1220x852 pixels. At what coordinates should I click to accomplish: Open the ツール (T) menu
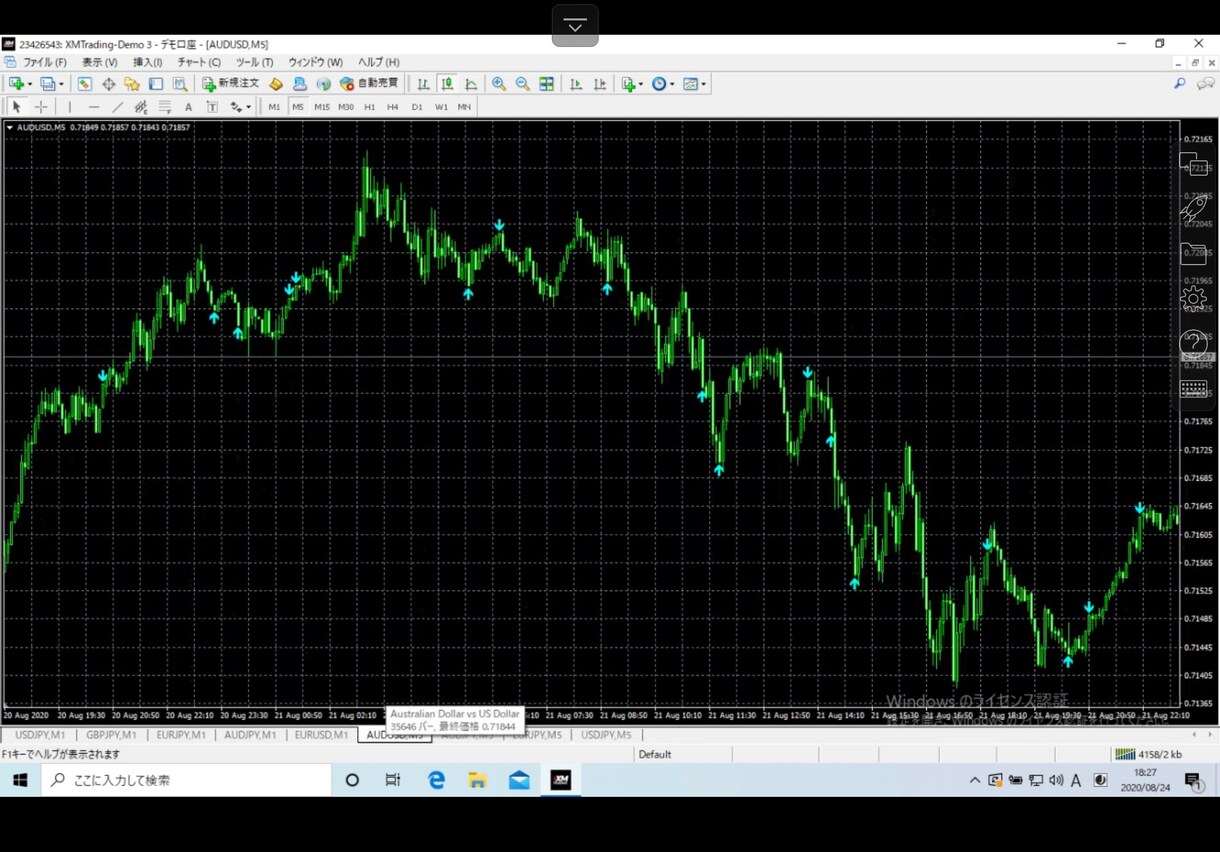pos(254,62)
